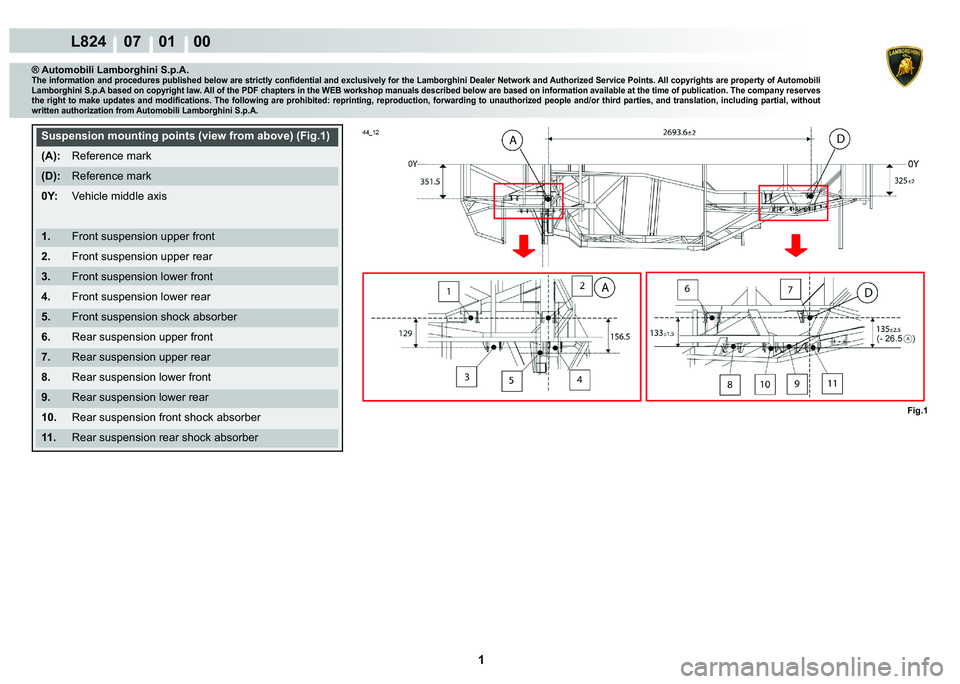The height and width of the screenshot is (684, 960).
Task: Select the '0Y: Vehicle middle axis' row
Action: click(186, 197)
